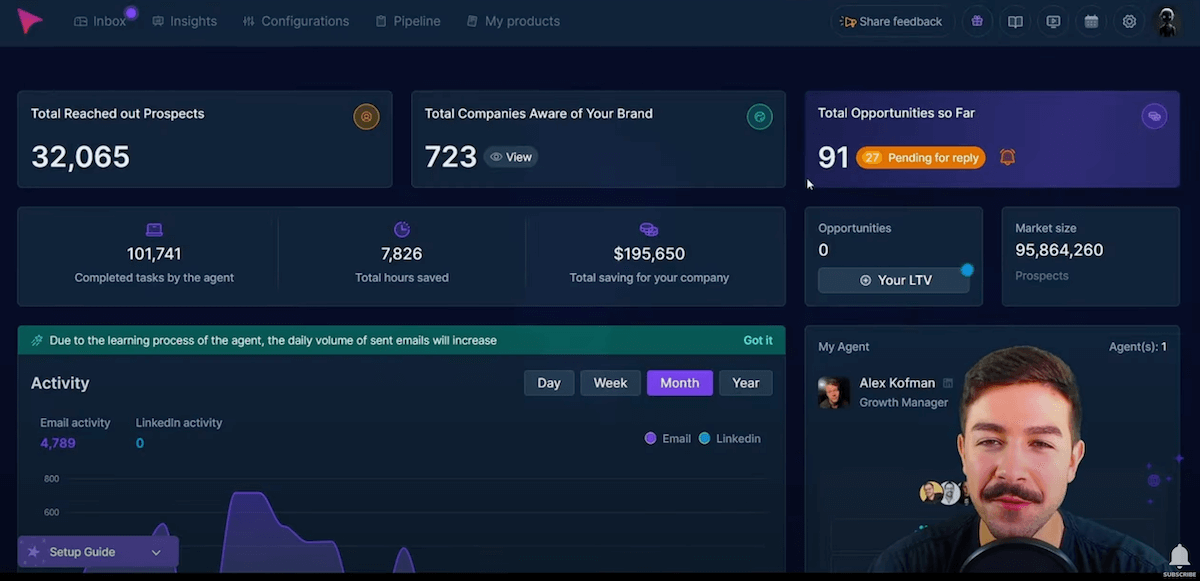Open settings gear icon
The width and height of the screenshot is (1200, 581).
[1129, 21]
